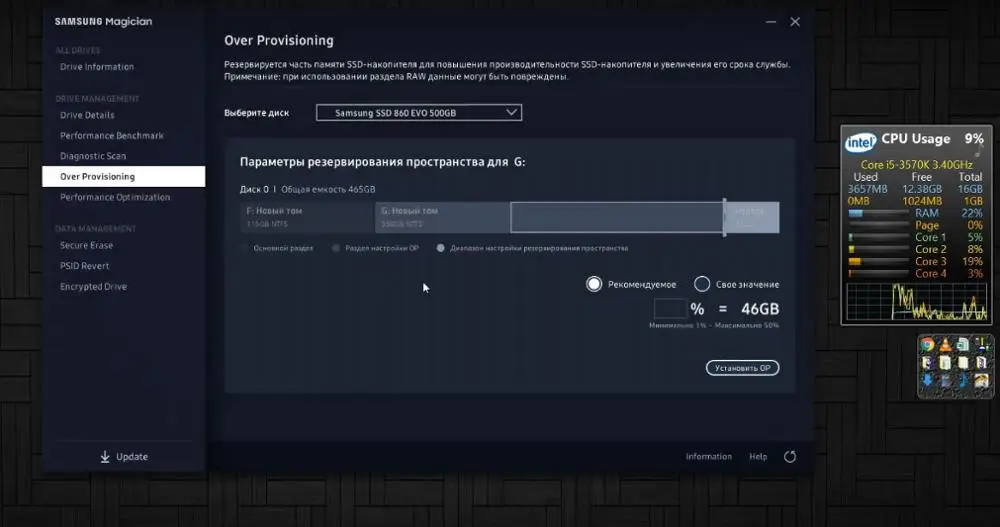Click the Core 3 usage row in gadget
1000x527 pixels.
coord(916,262)
